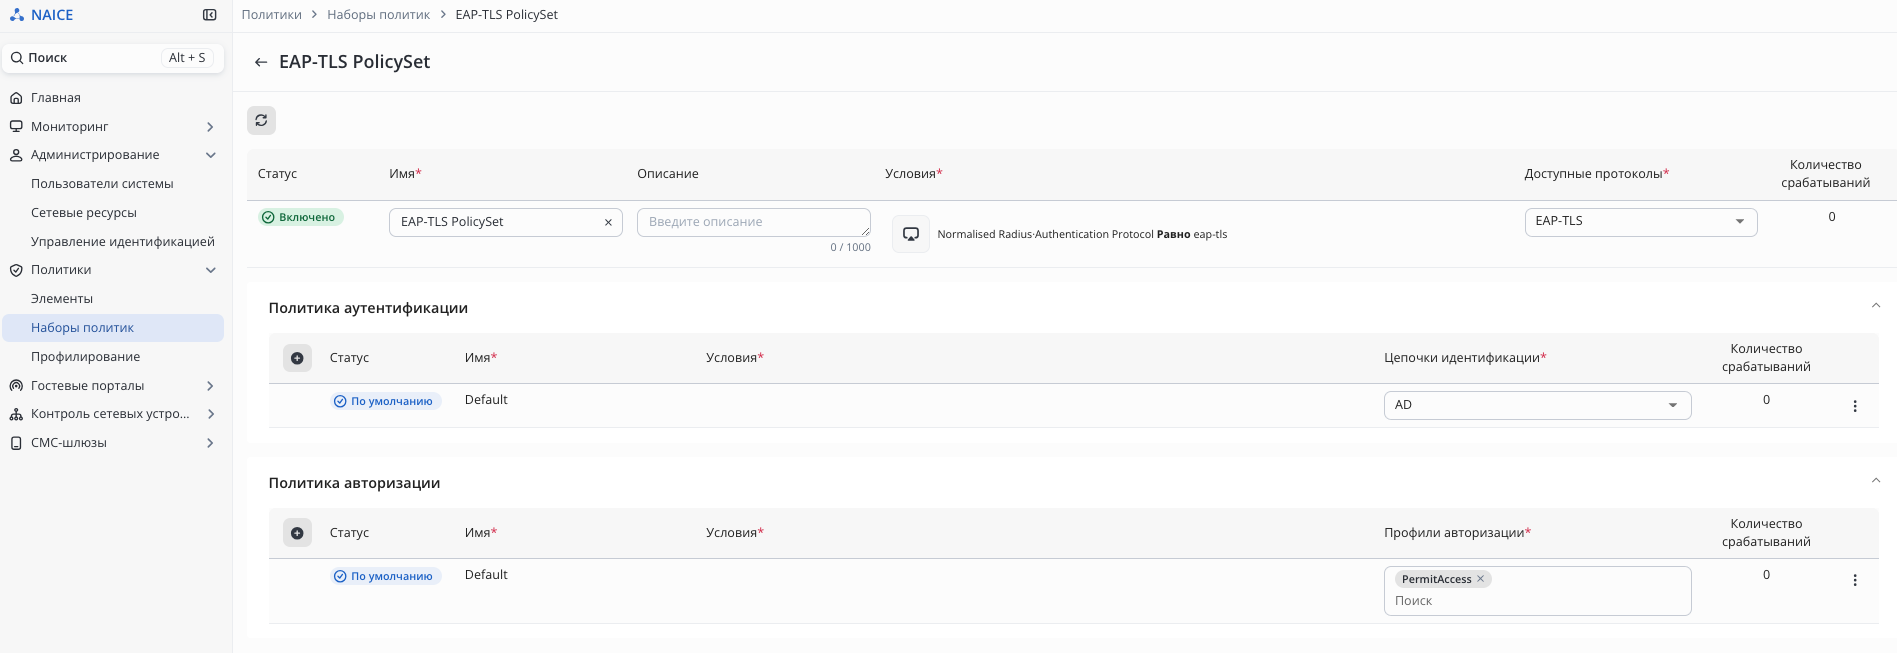The height and width of the screenshot is (653, 1897).
Task: Collapse the sidebar panel icon
Action: click(210, 15)
